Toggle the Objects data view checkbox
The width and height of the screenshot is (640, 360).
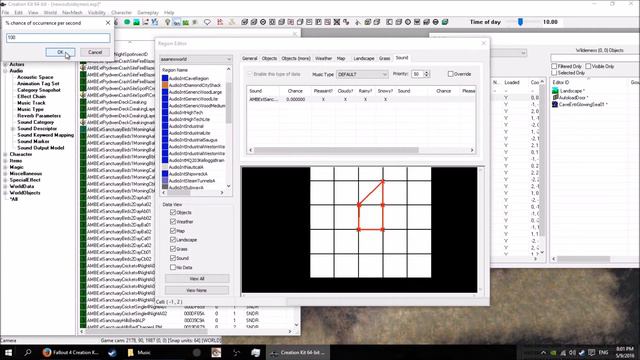(x=173, y=212)
